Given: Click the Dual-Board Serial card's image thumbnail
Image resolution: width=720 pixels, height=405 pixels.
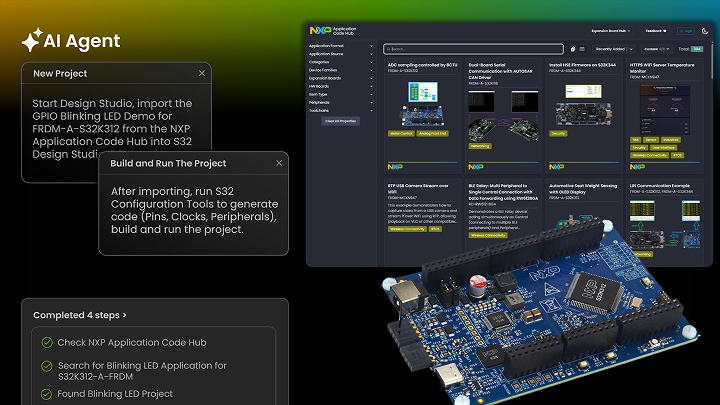Looking at the screenshot, I should [x=503, y=115].
